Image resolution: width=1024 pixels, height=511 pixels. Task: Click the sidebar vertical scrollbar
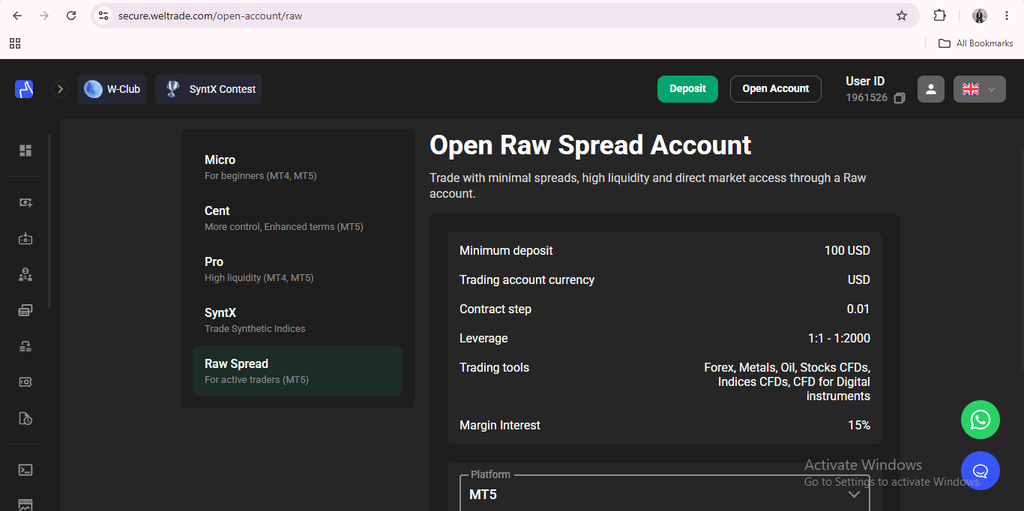pyautogui.click(x=50, y=221)
